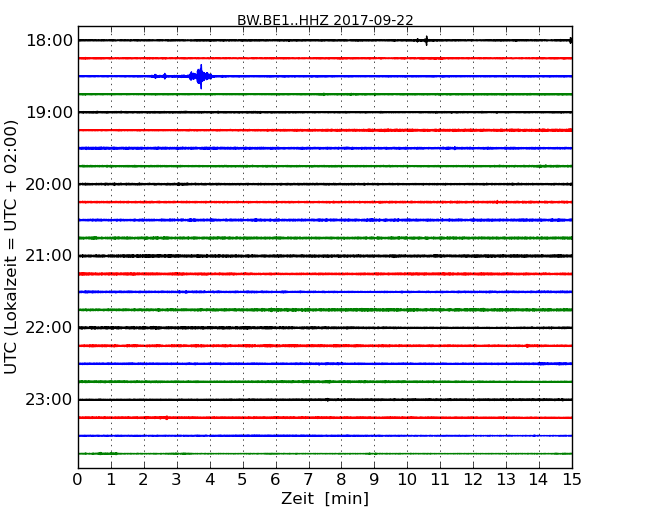This screenshot has width=650, height=520.
Task: Click the plot title "BW.BE1..HHZ 2017-09-22"
Action: click(x=325, y=20)
